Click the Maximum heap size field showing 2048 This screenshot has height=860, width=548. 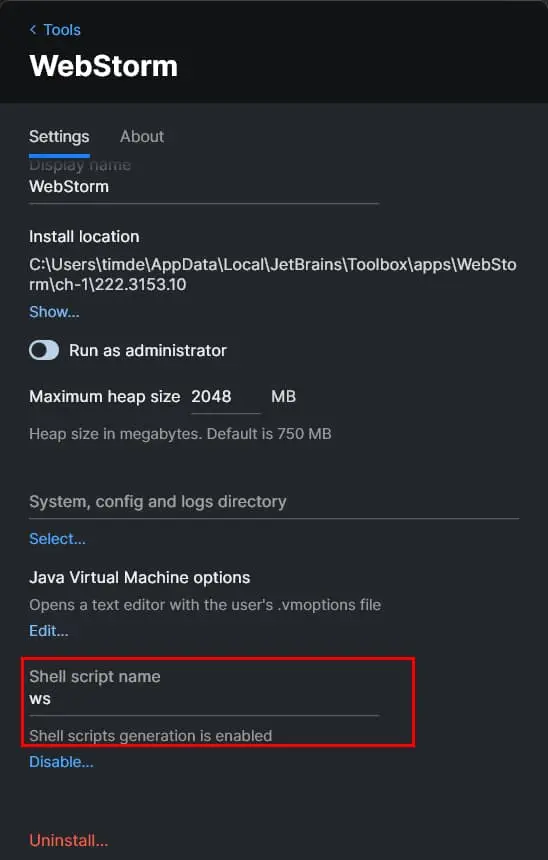(x=225, y=397)
